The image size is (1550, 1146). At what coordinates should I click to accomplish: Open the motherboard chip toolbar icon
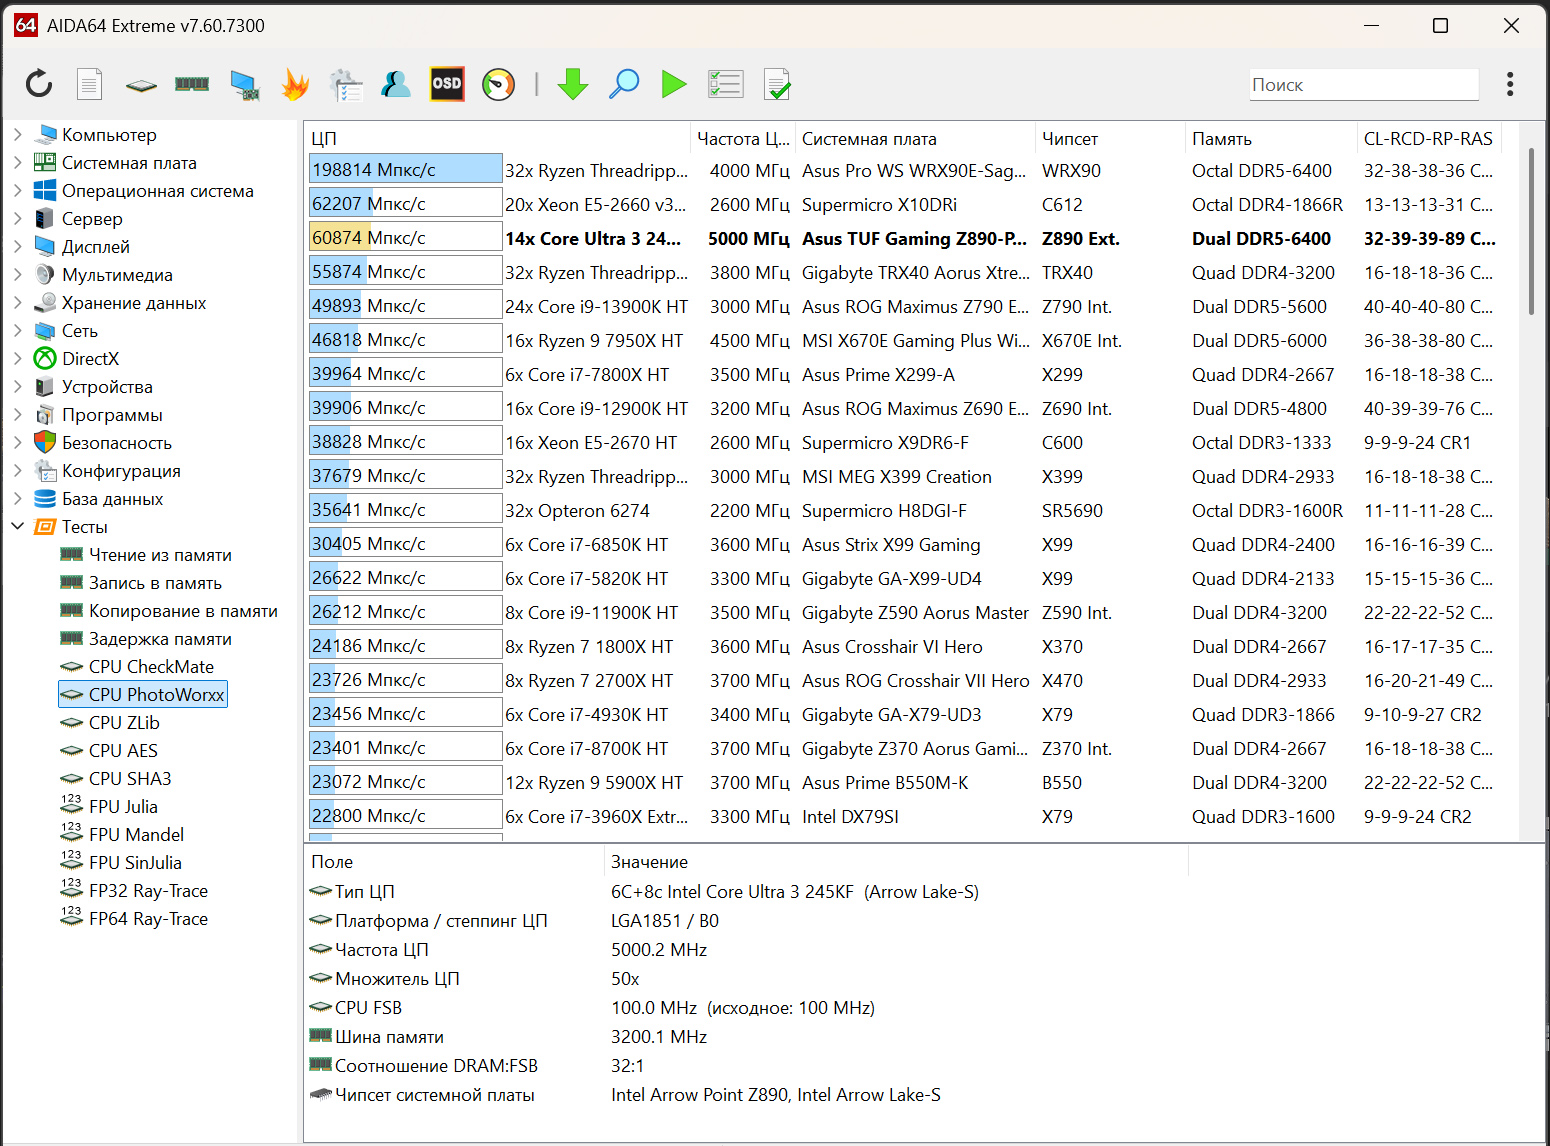(141, 85)
